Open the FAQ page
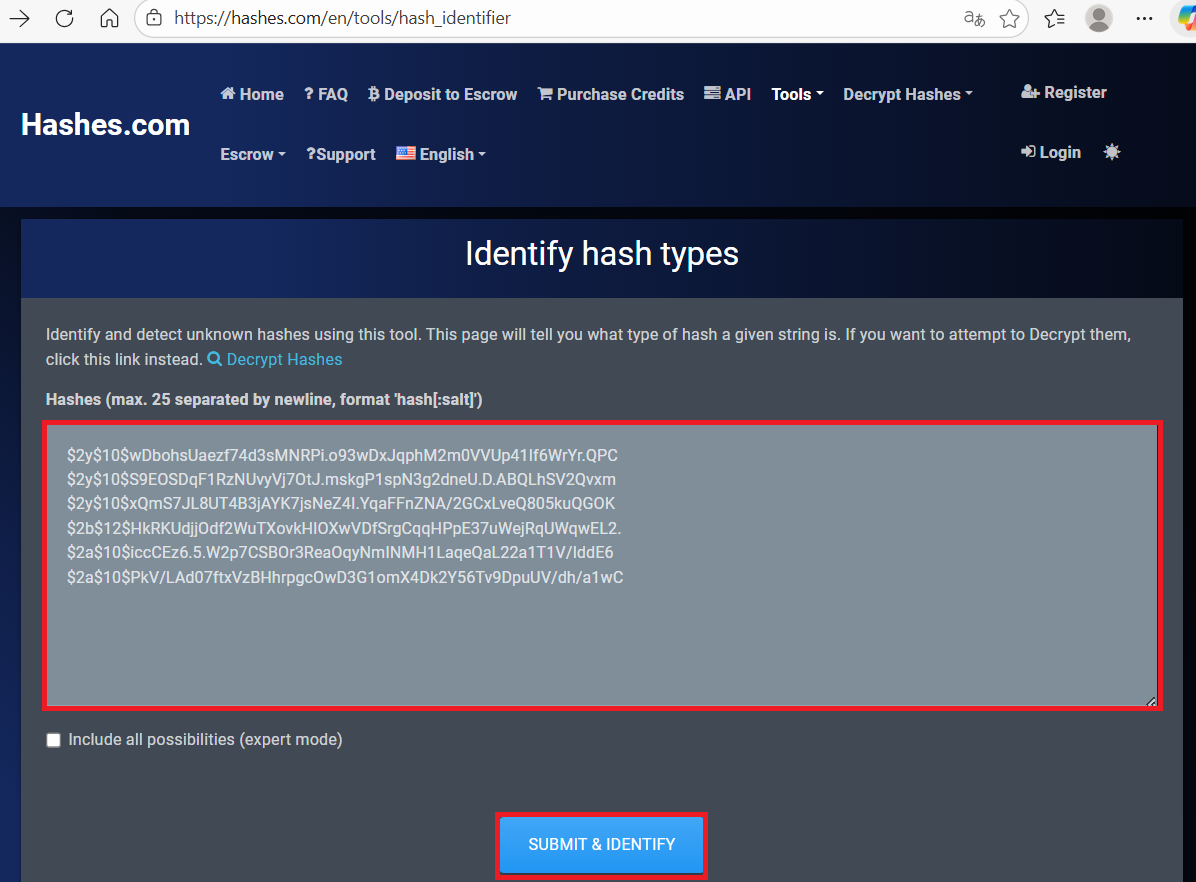 coord(326,94)
